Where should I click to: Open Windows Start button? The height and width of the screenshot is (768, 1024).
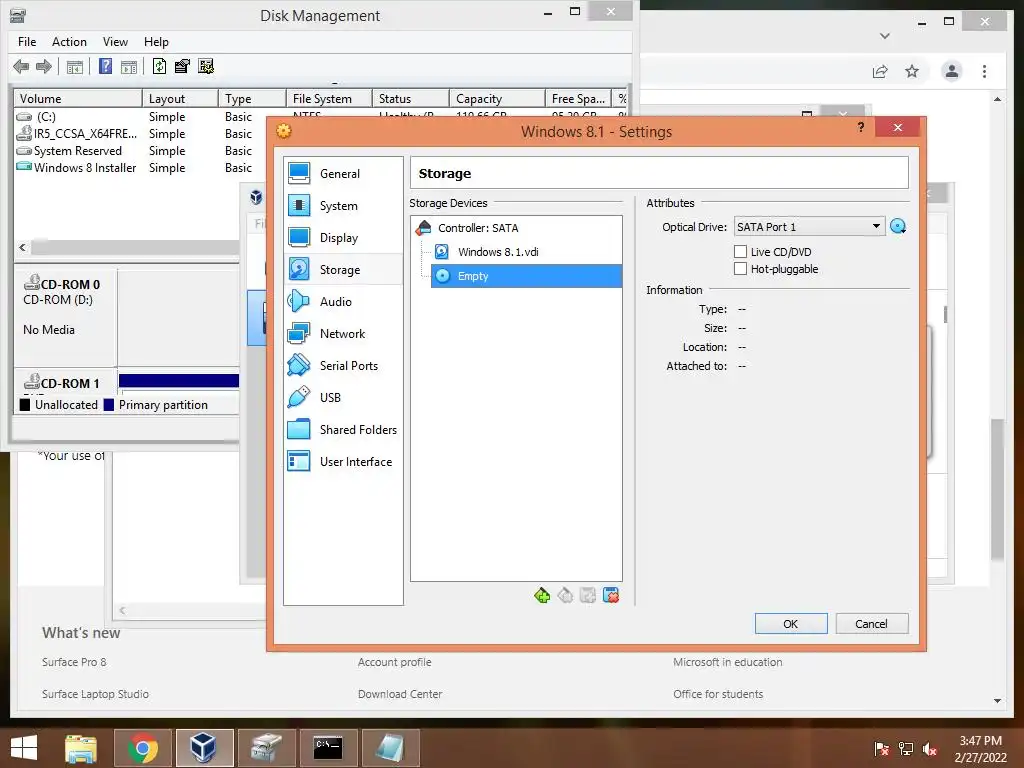[x=24, y=748]
